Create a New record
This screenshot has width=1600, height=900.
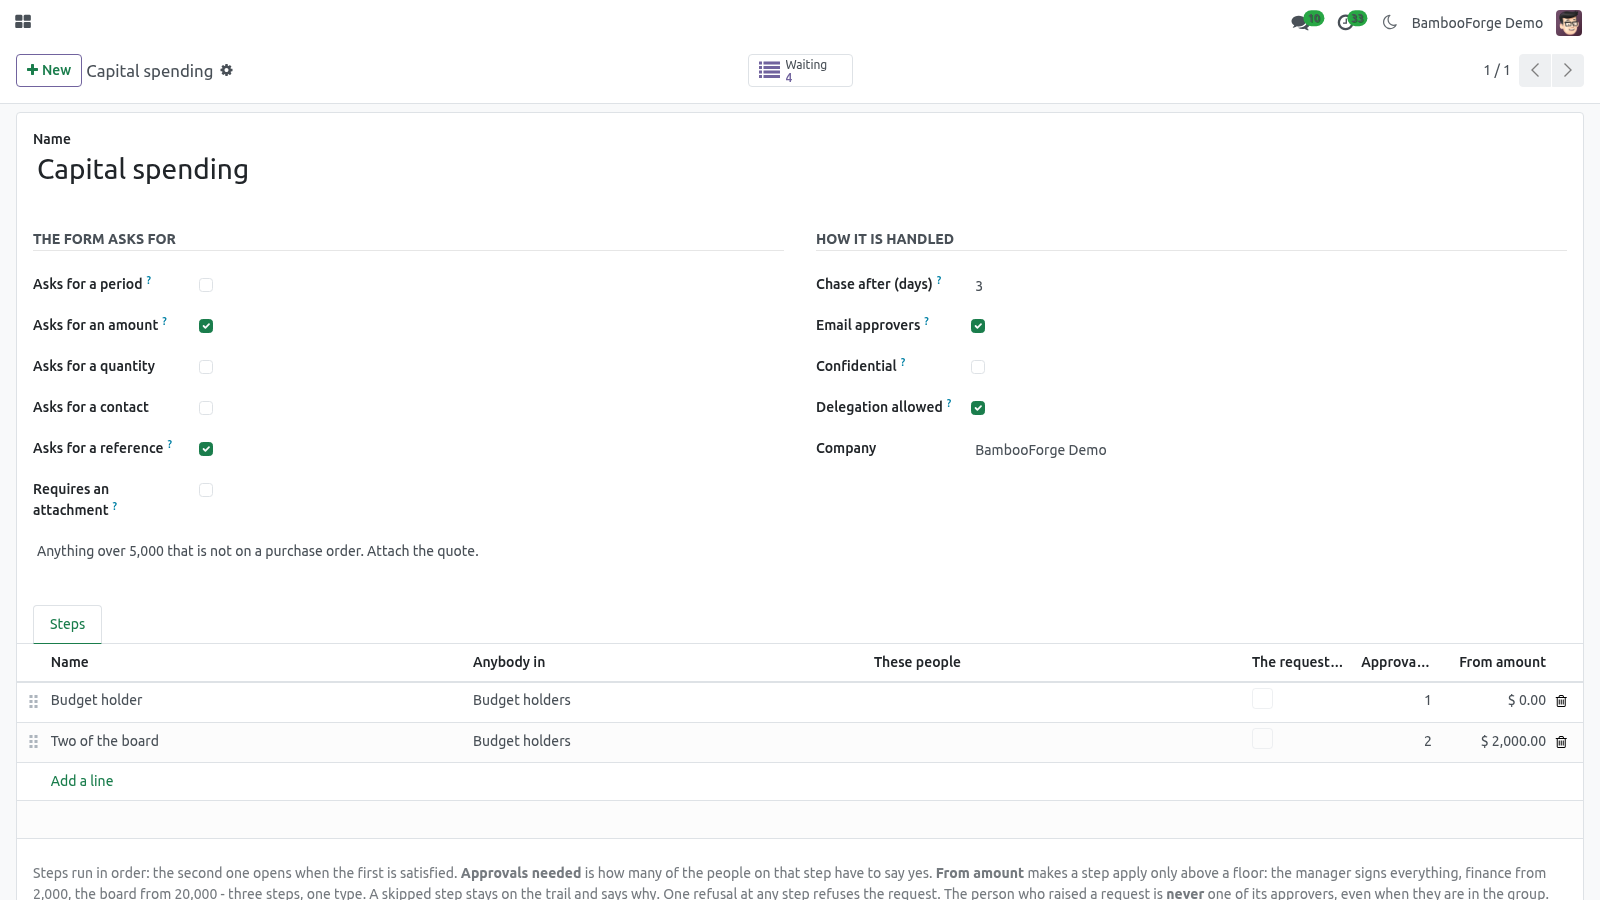click(x=49, y=70)
